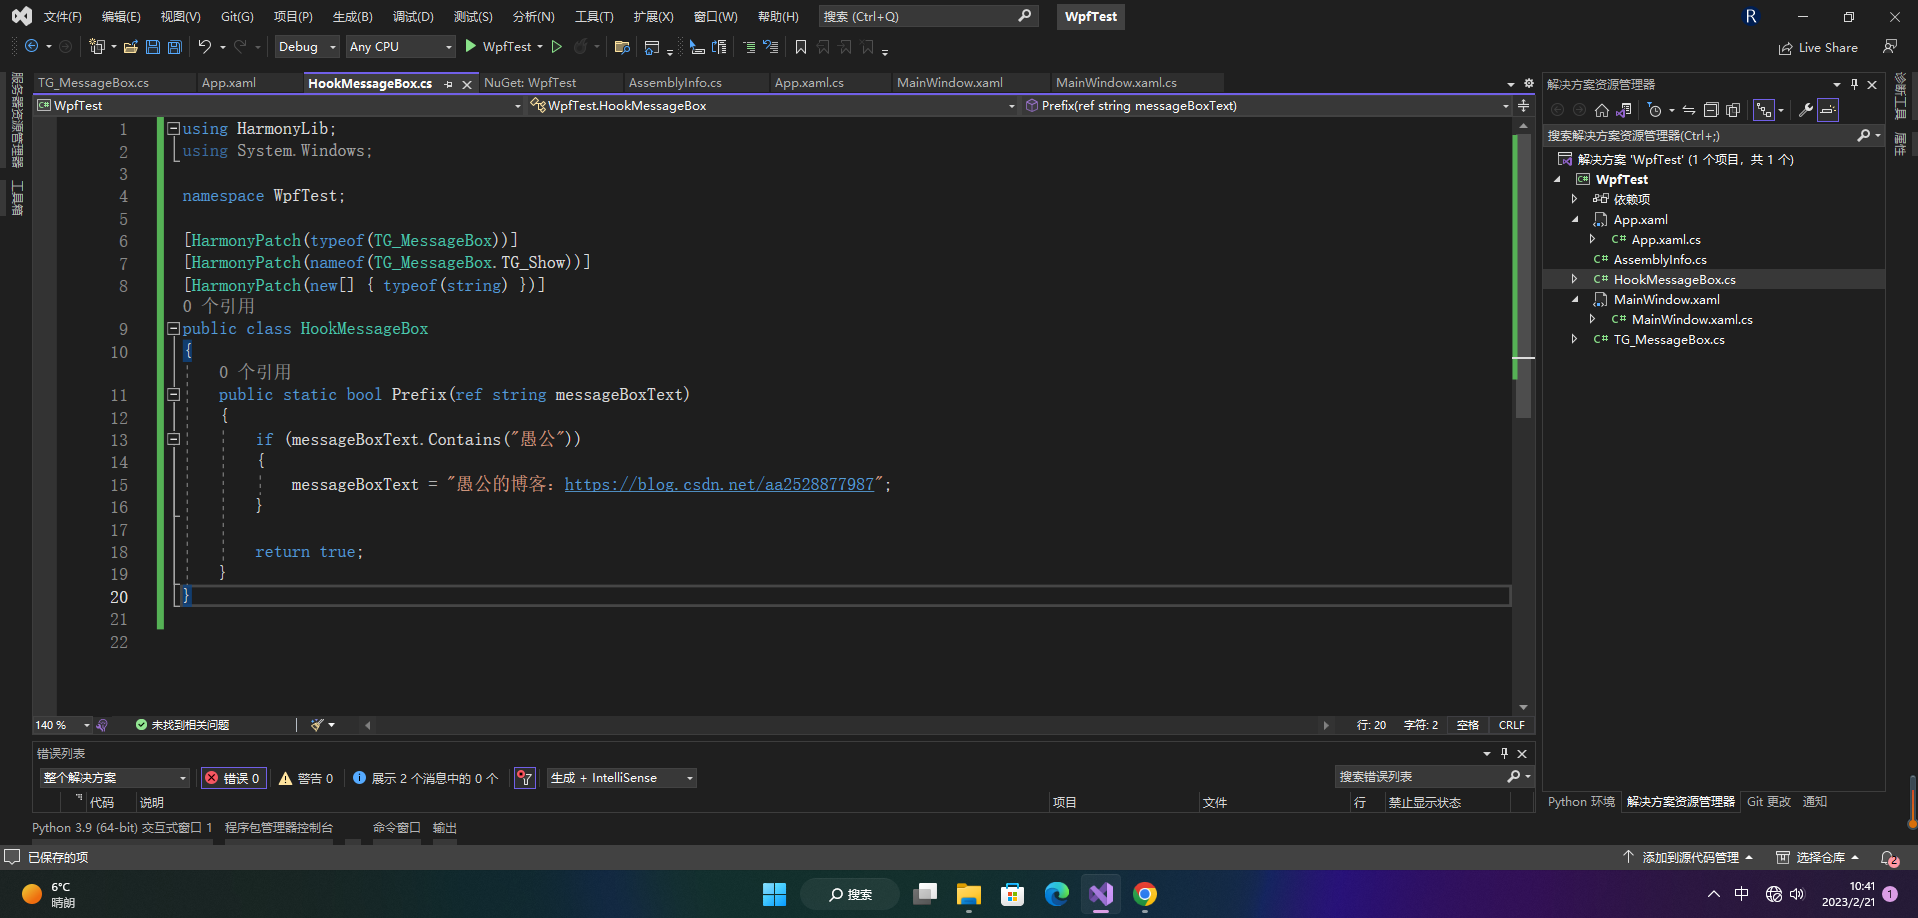Image resolution: width=1918 pixels, height=918 pixels.
Task: Open Visual Studio from the taskbar
Action: coord(1101,894)
